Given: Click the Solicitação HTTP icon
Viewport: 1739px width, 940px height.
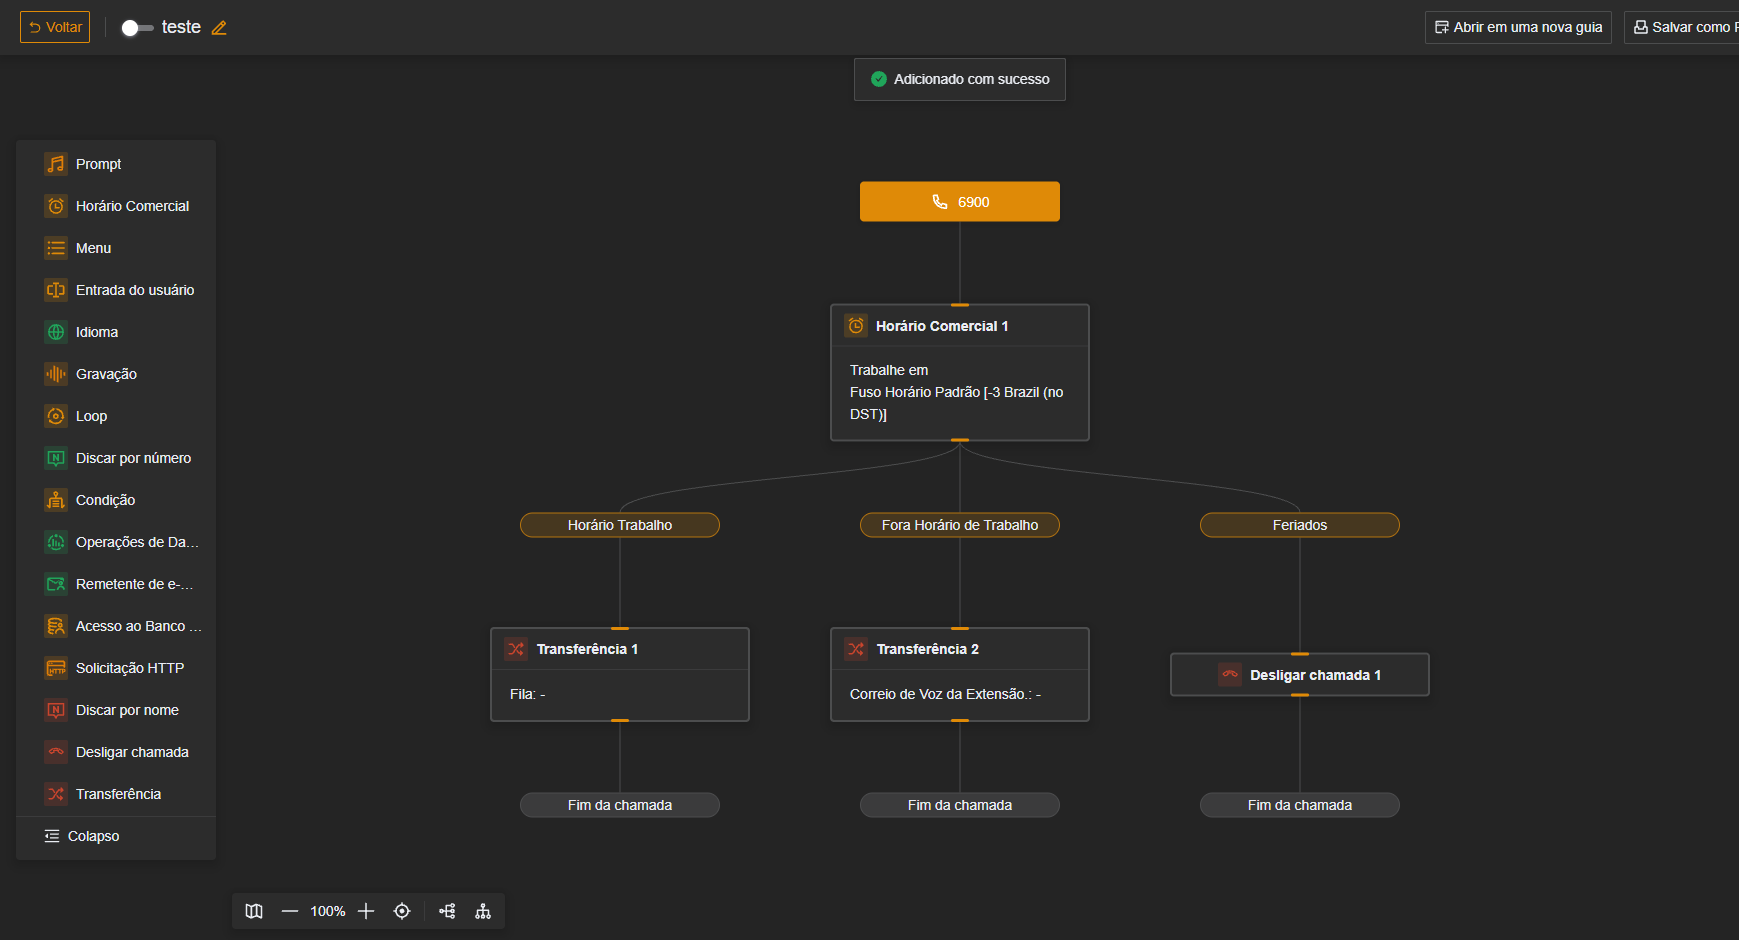Looking at the screenshot, I should click(56, 668).
